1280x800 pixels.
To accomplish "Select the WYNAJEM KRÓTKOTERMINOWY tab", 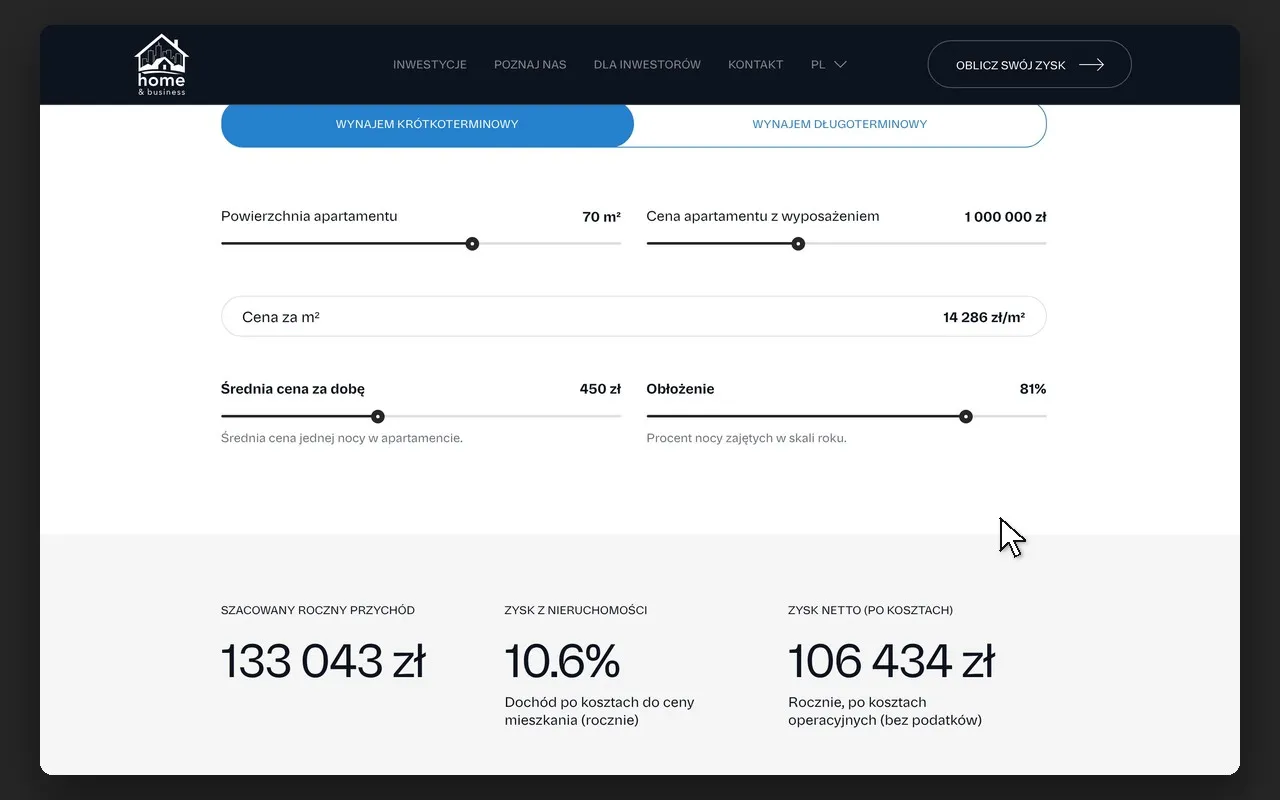I will (427, 125).
